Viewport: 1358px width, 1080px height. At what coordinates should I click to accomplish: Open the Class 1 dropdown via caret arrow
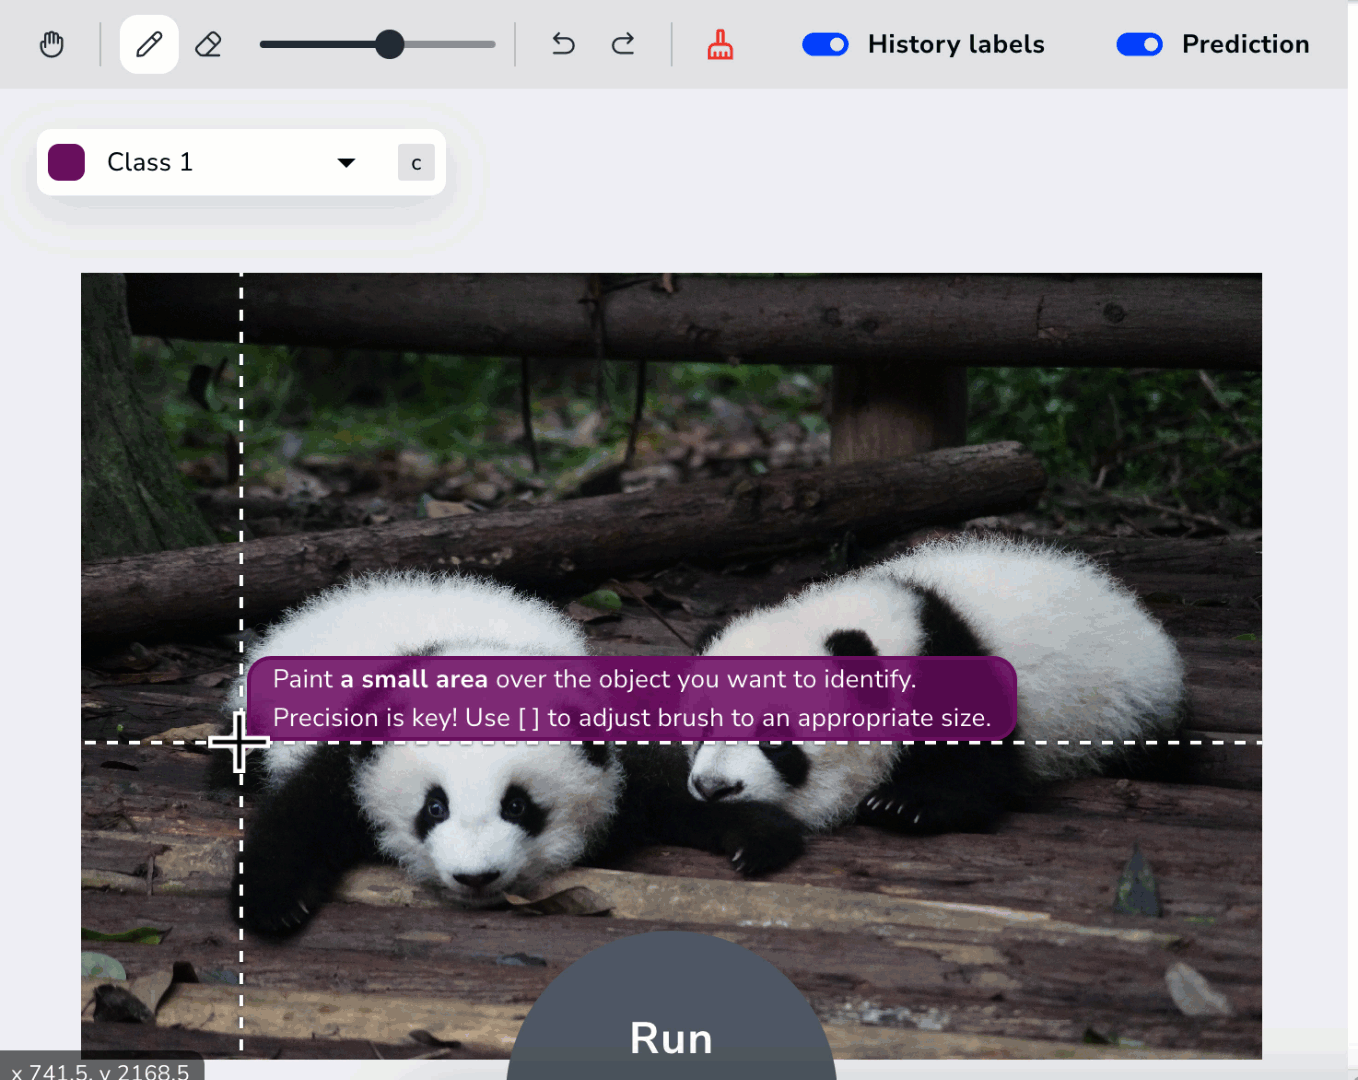tap(346, 162)
